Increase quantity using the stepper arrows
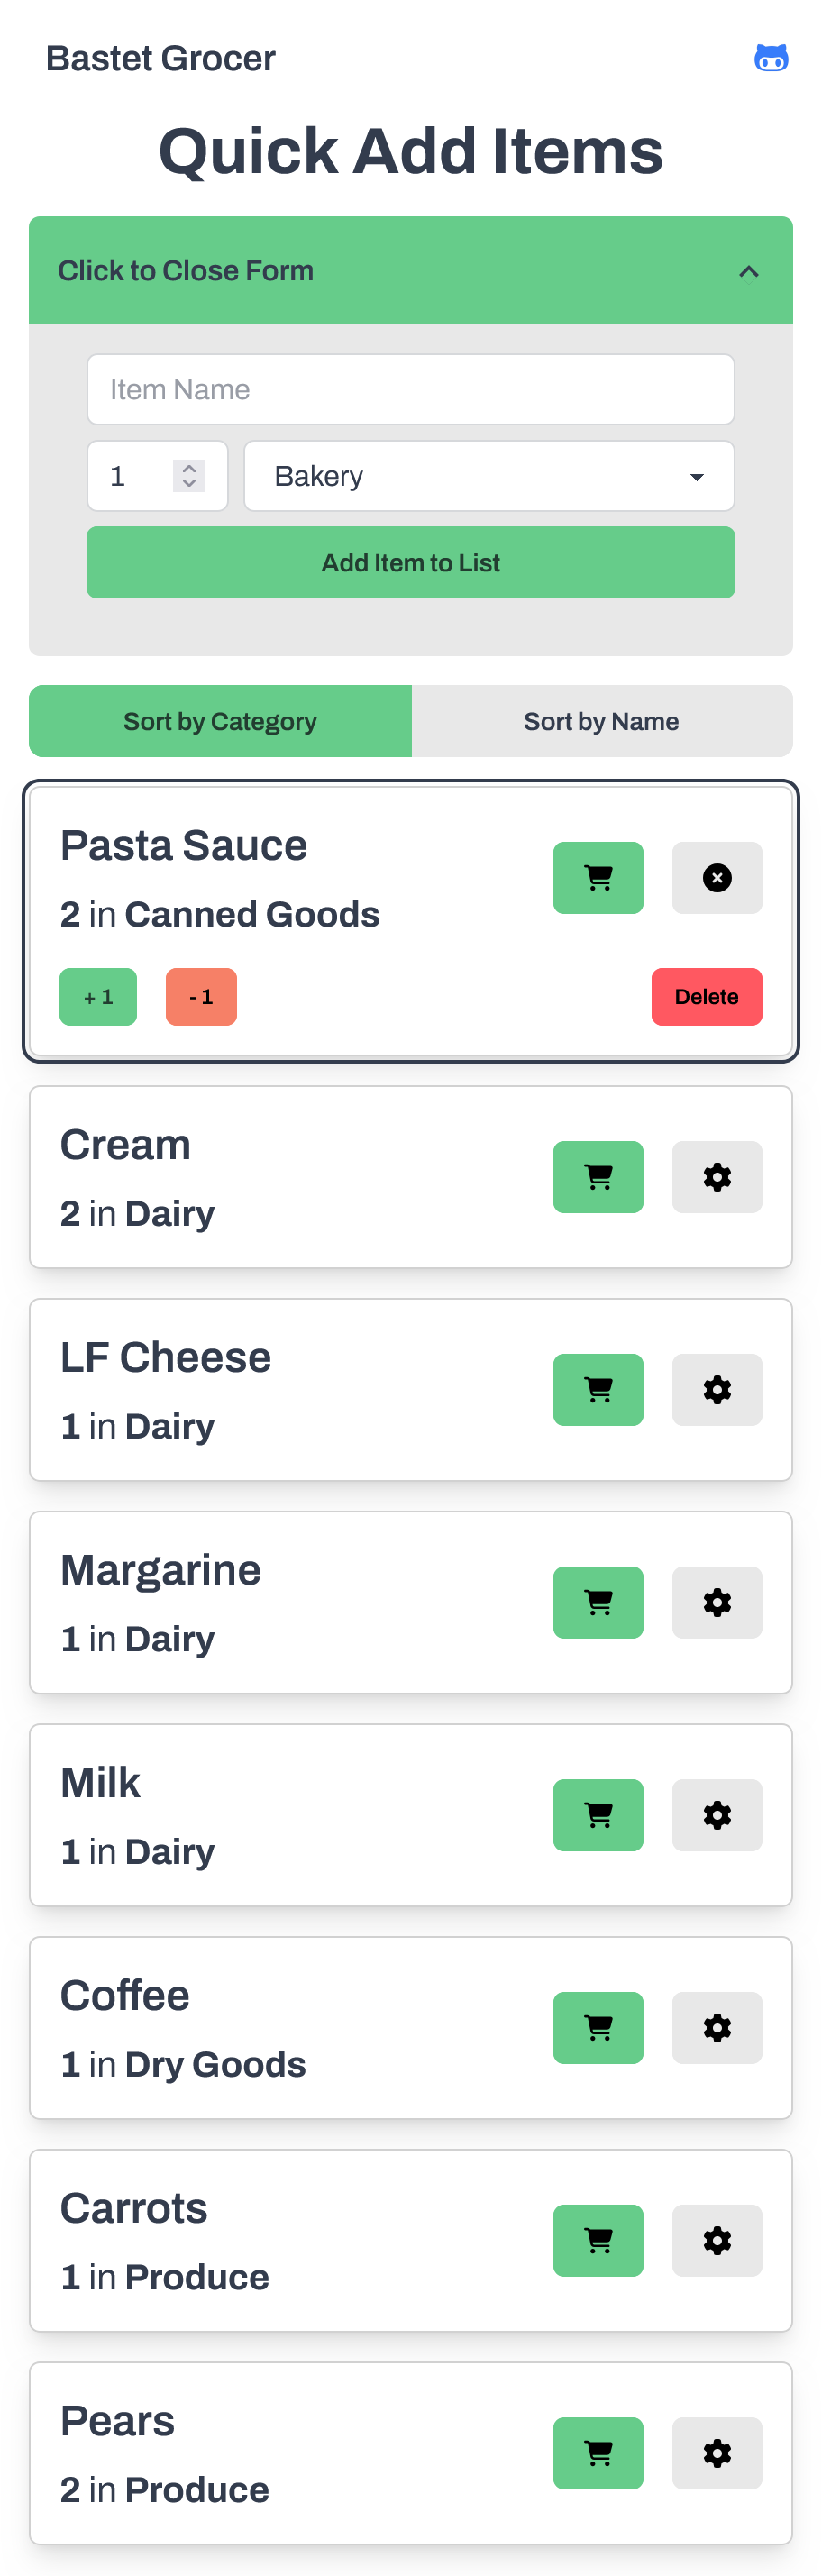Image resolution: width=822 pixels, height=2576 pixels. [x=189, y=468]
